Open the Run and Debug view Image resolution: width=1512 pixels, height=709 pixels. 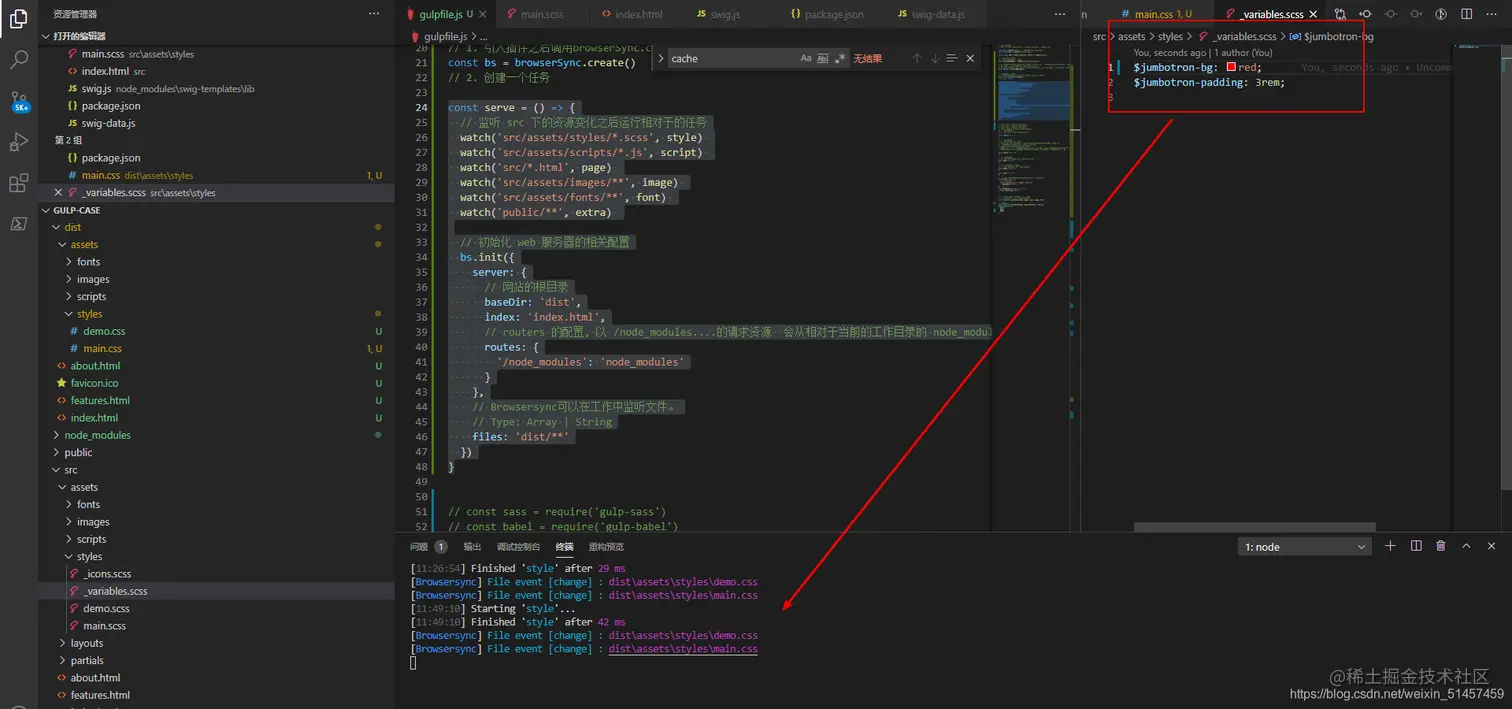[18, 142]
